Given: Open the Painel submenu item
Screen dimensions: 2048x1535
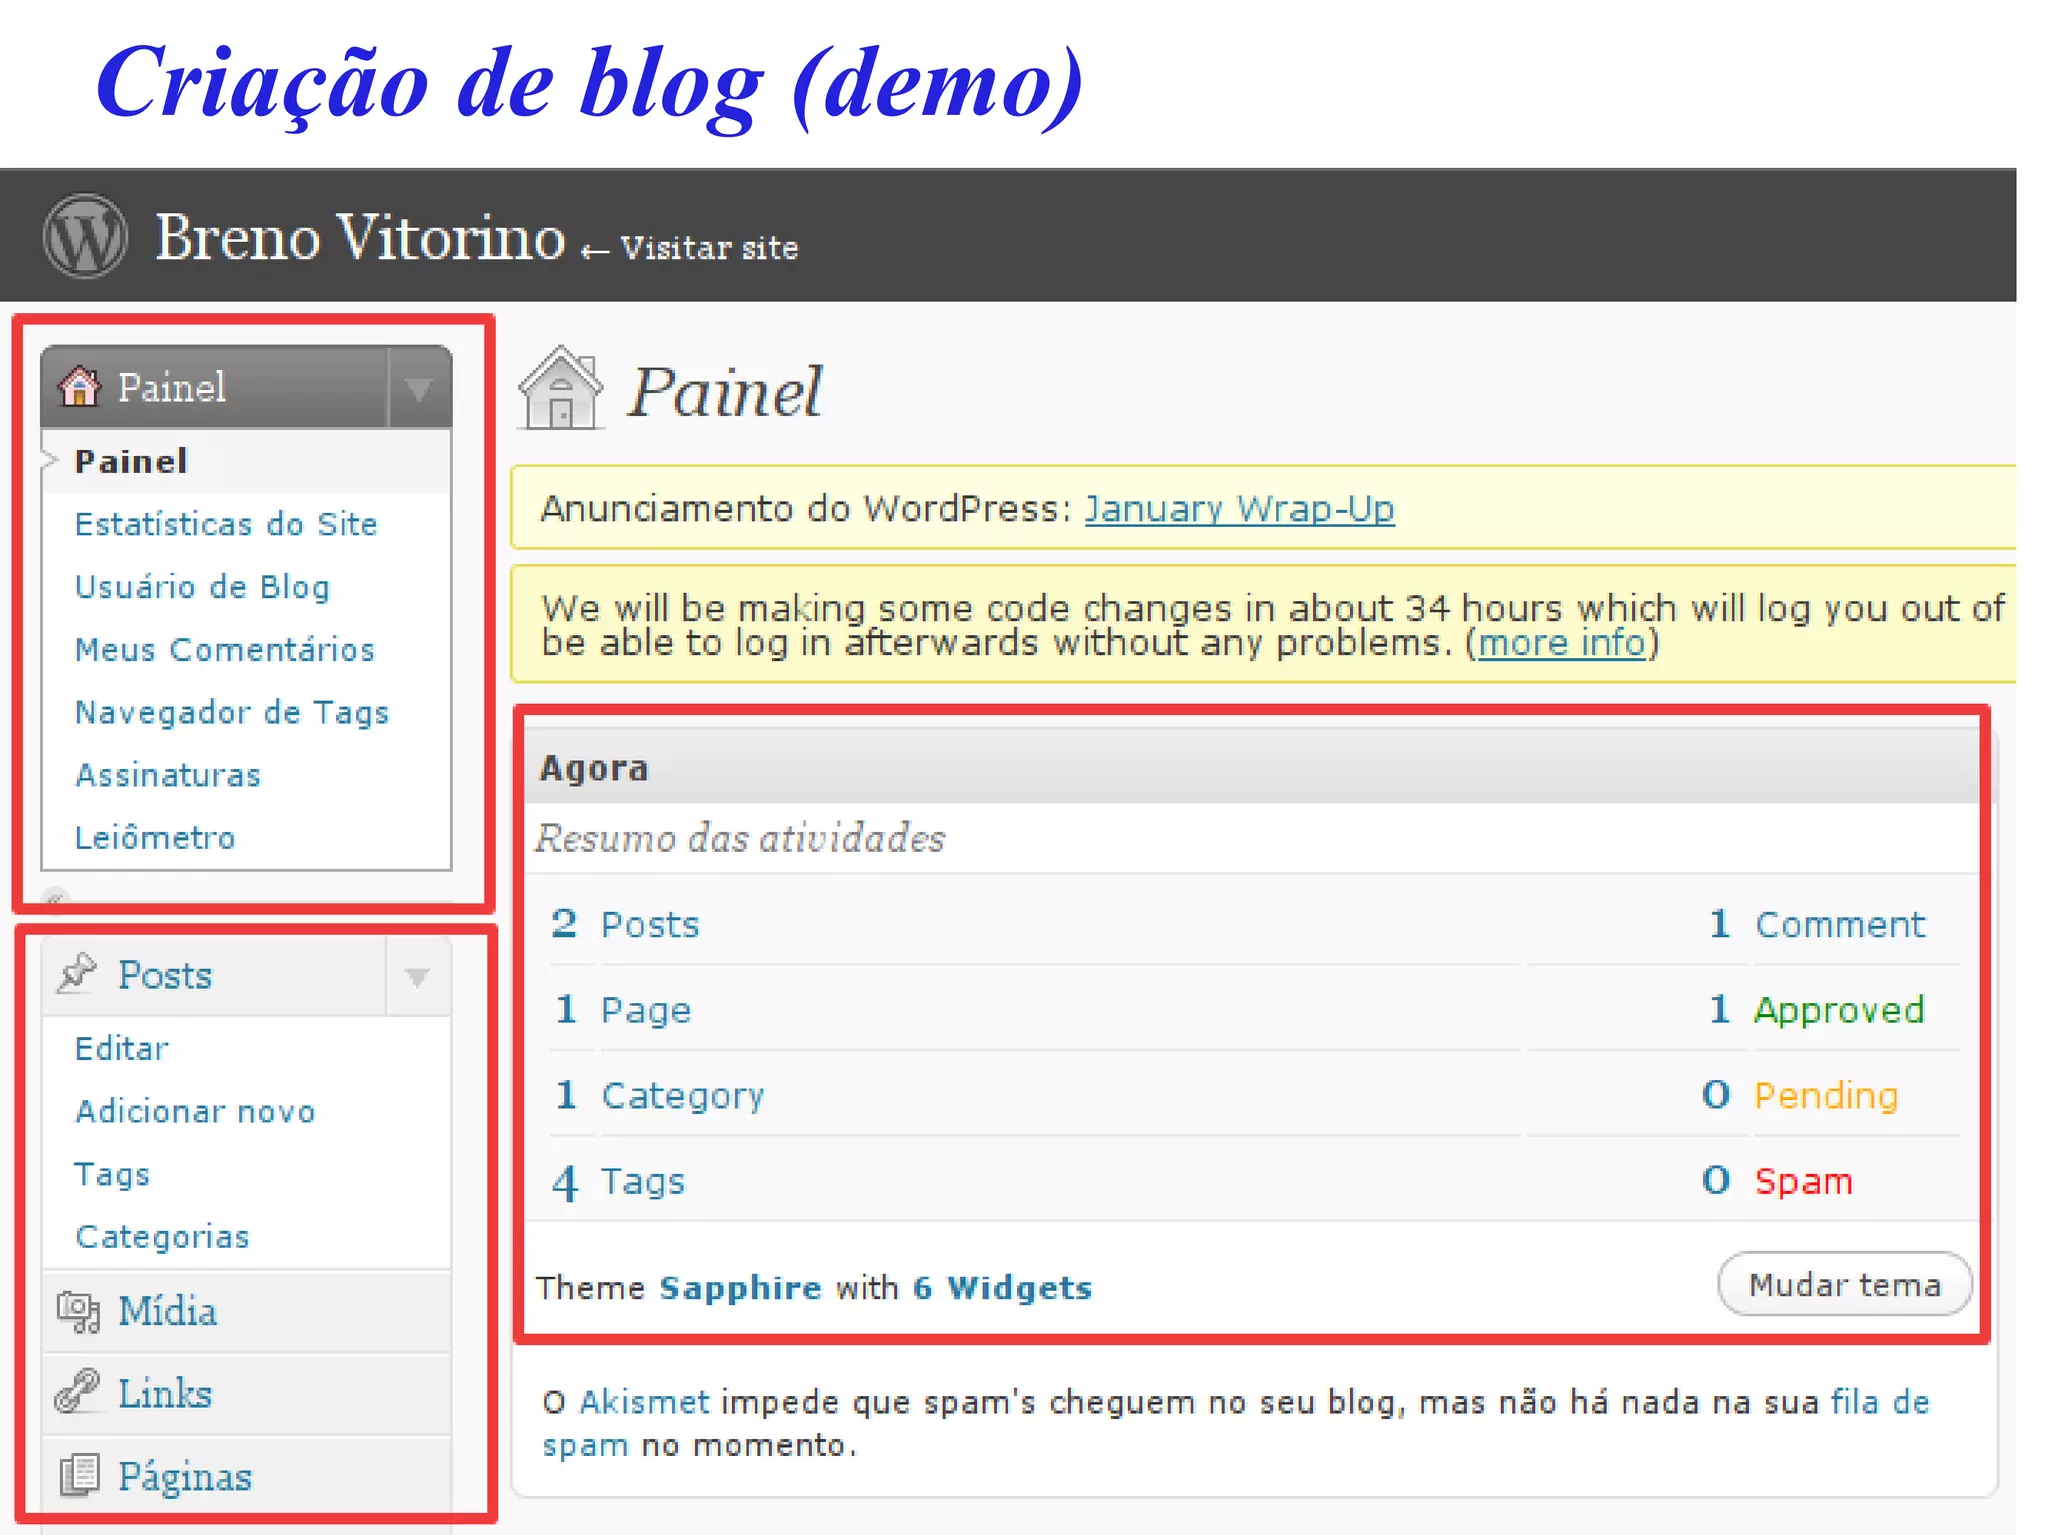Looking at the screenshot, I should tap(131, 461).
